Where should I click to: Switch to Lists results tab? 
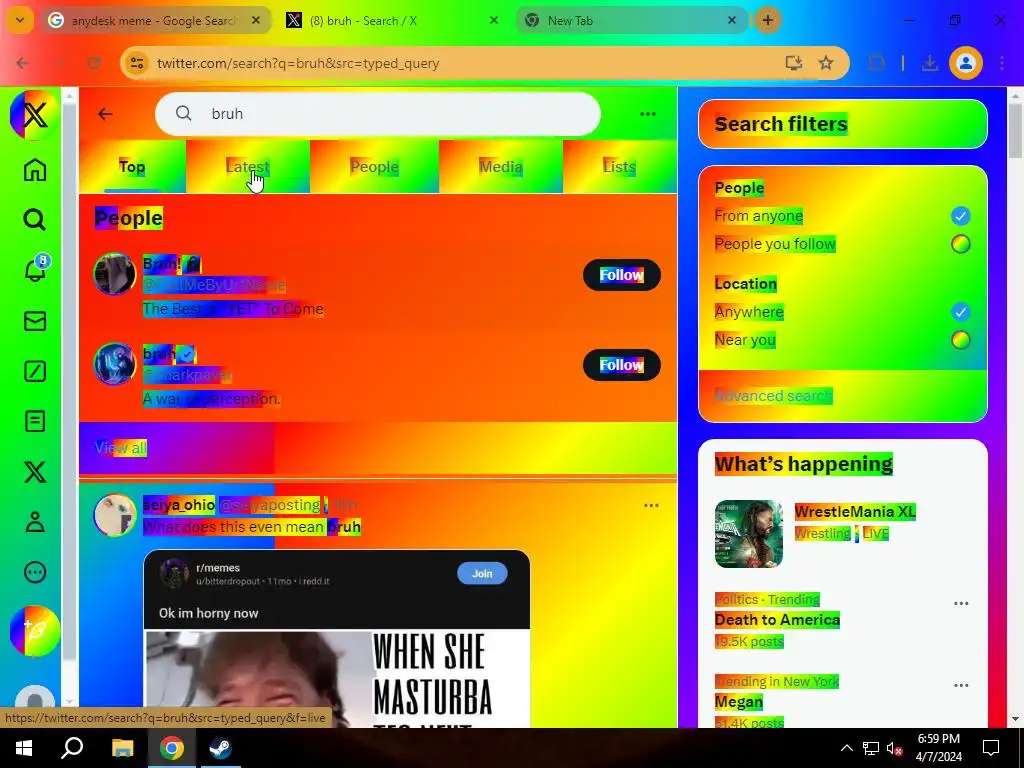[619, 167]
